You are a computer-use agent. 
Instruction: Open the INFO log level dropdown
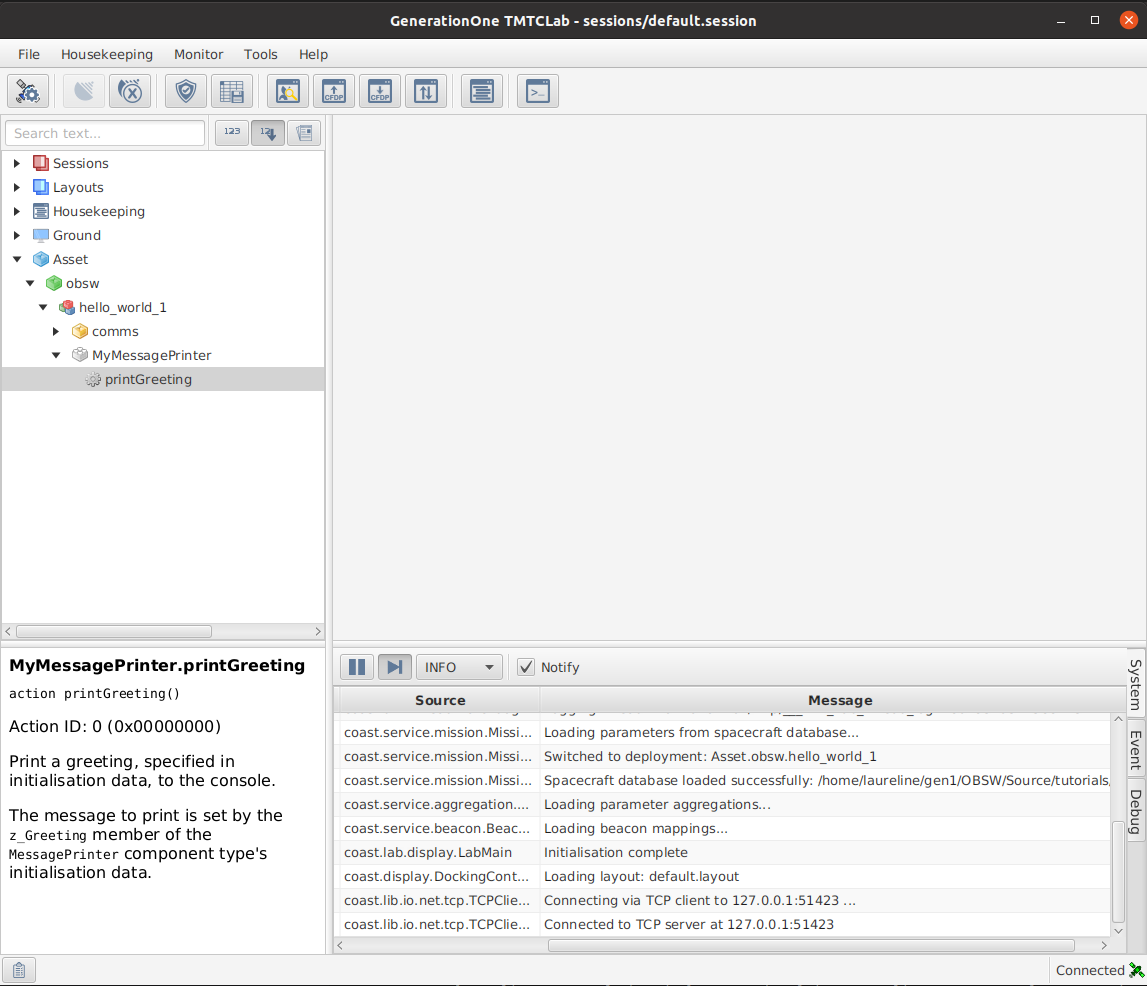click(459, 667)
